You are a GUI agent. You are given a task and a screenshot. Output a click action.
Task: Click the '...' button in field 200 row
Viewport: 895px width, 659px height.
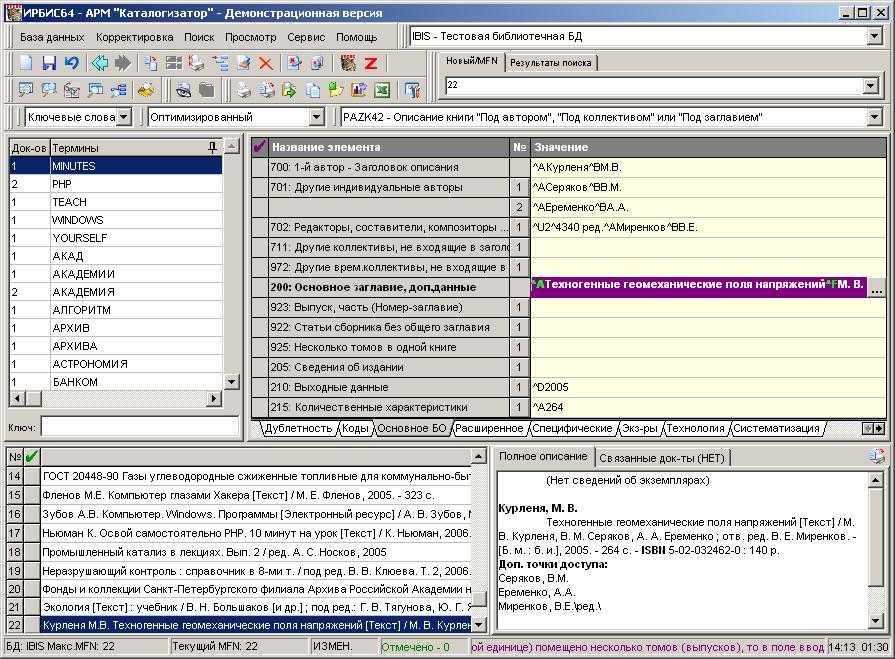[x=877, y=288]
